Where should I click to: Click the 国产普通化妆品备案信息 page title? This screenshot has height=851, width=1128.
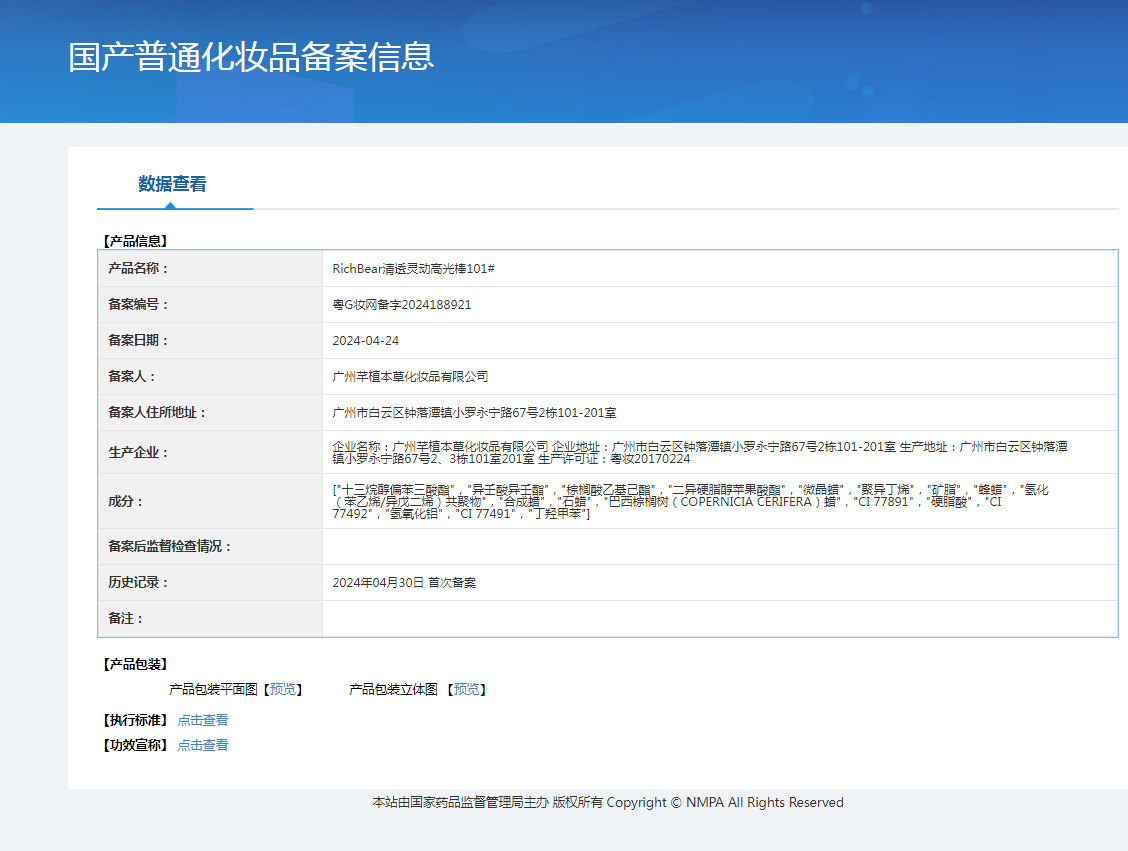(x=251, y=57)
